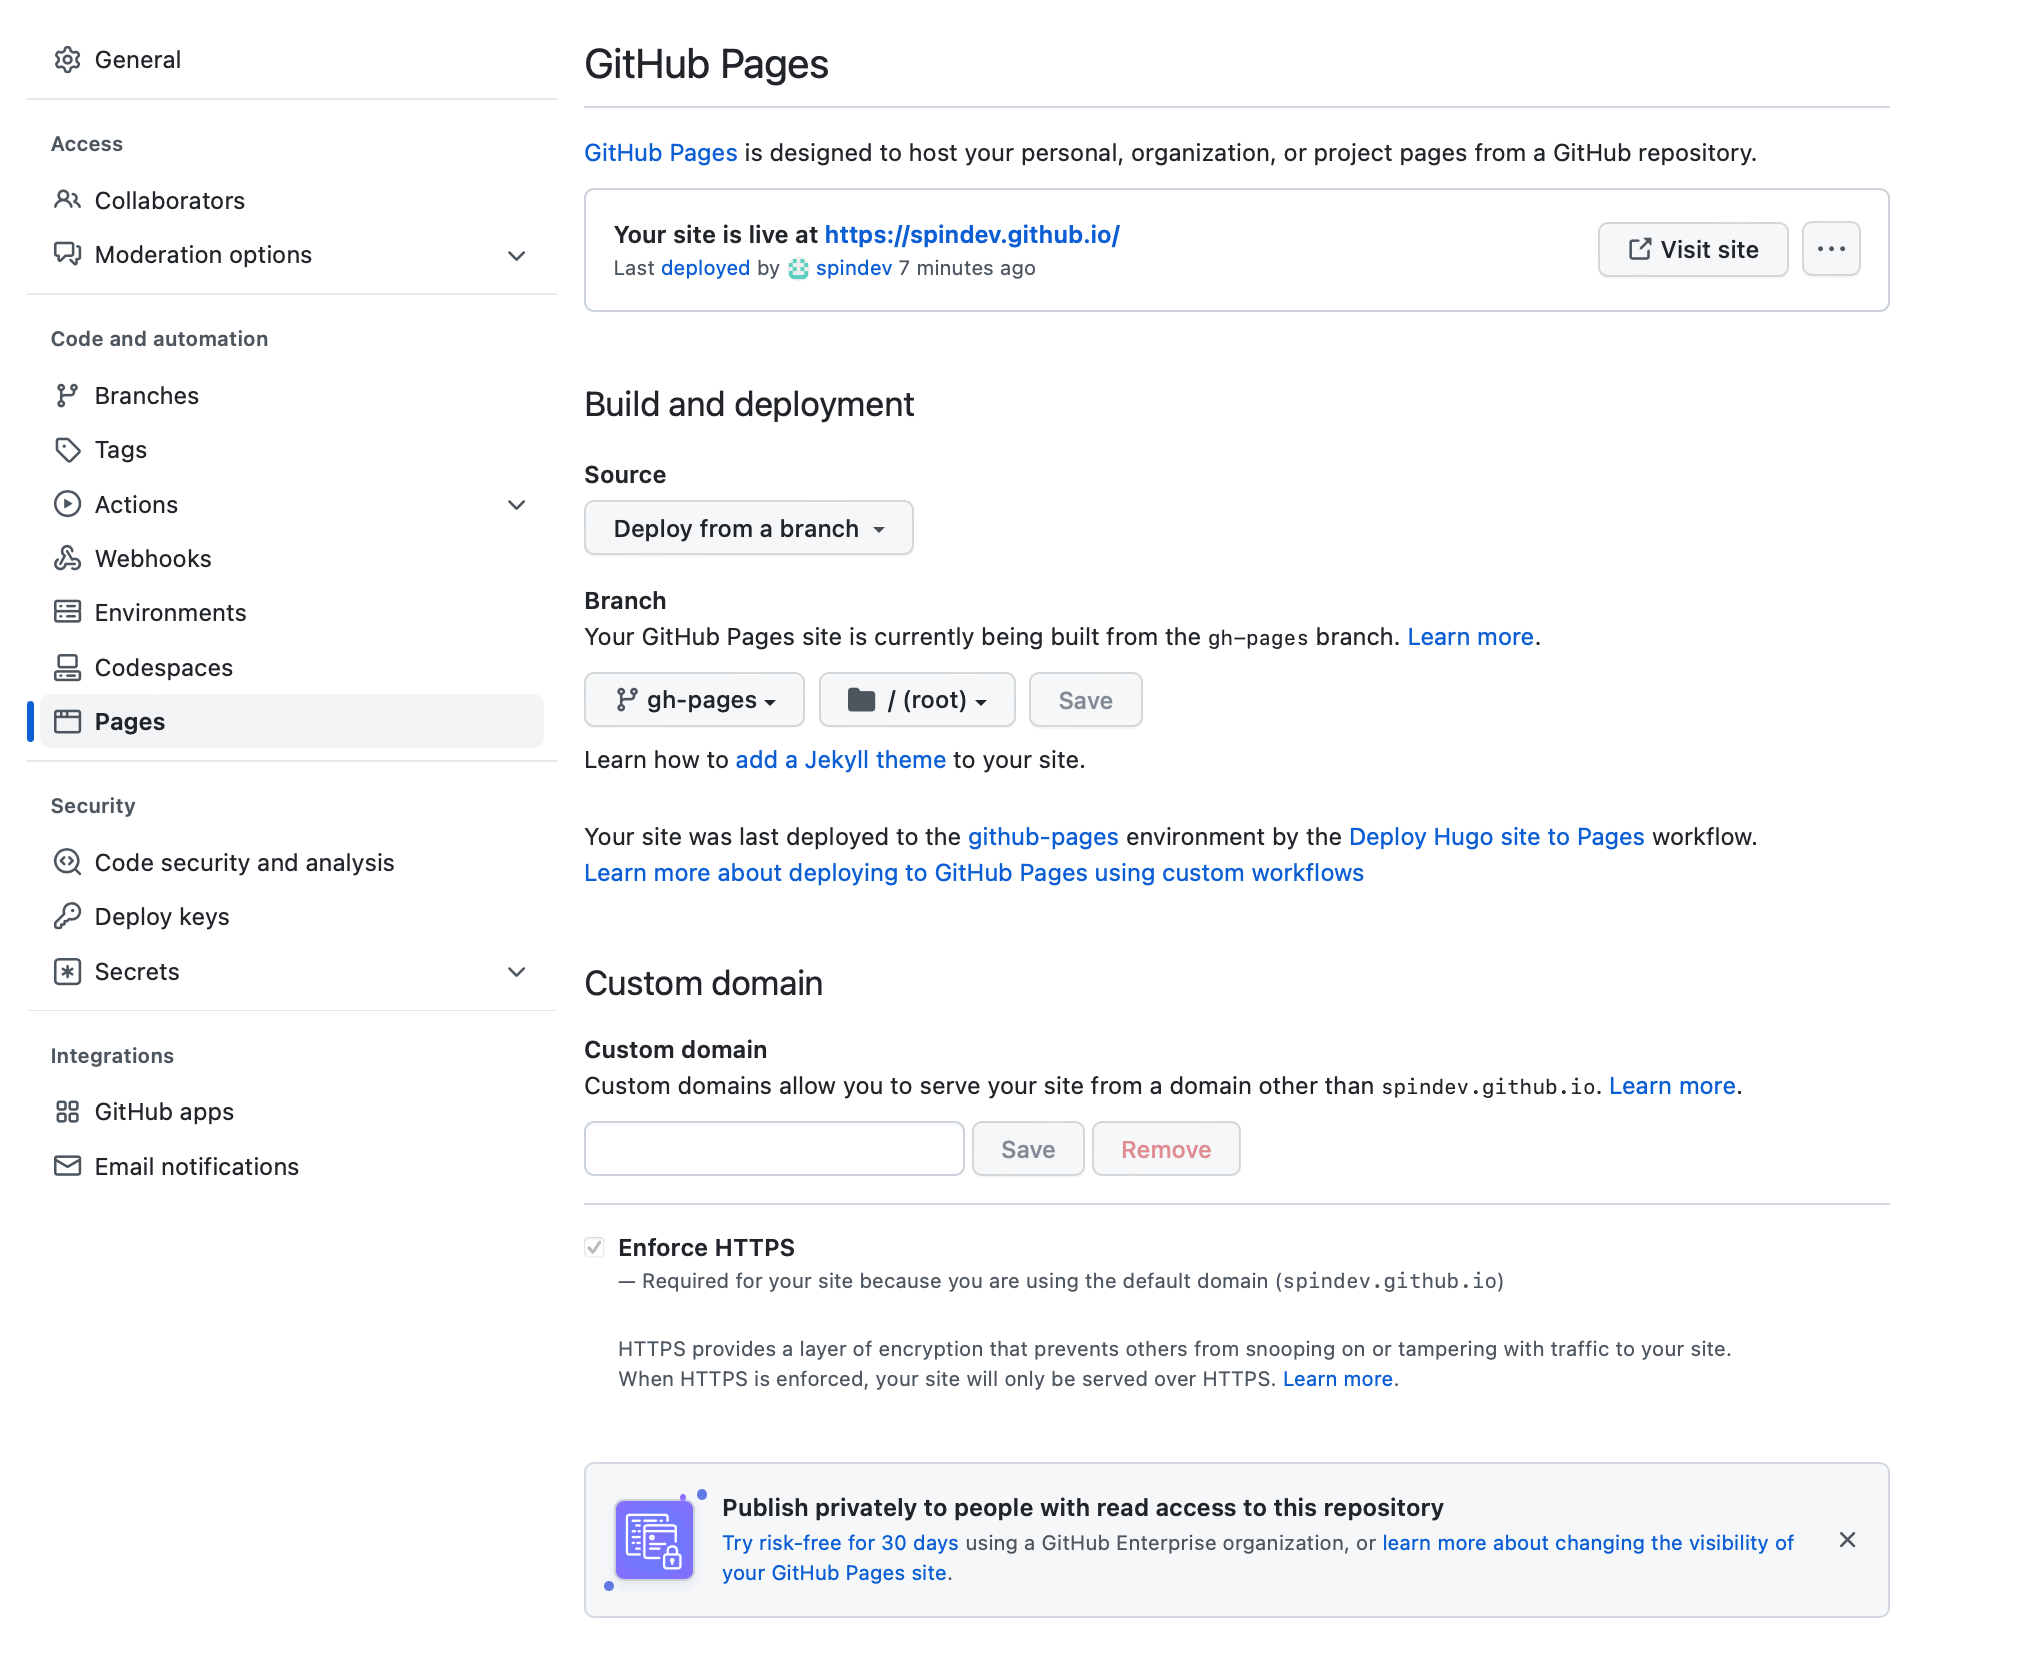Click the 'deployed' link
2042x1660 pixels.
click(x=705, y=268)
